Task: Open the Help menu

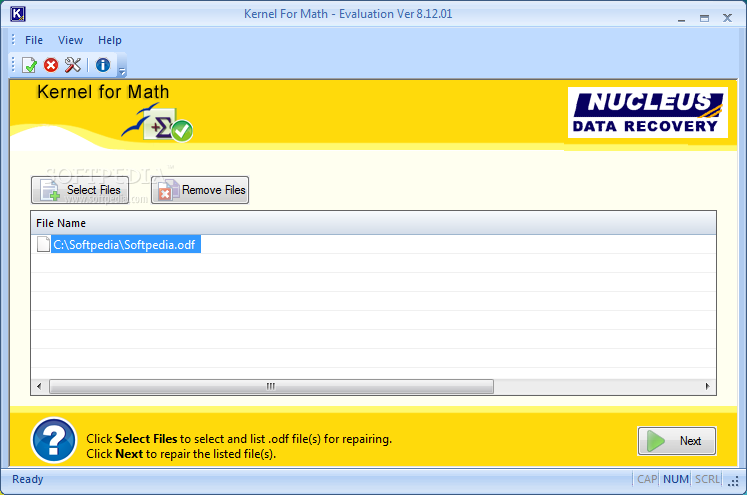Action: [x=110, y=40]
